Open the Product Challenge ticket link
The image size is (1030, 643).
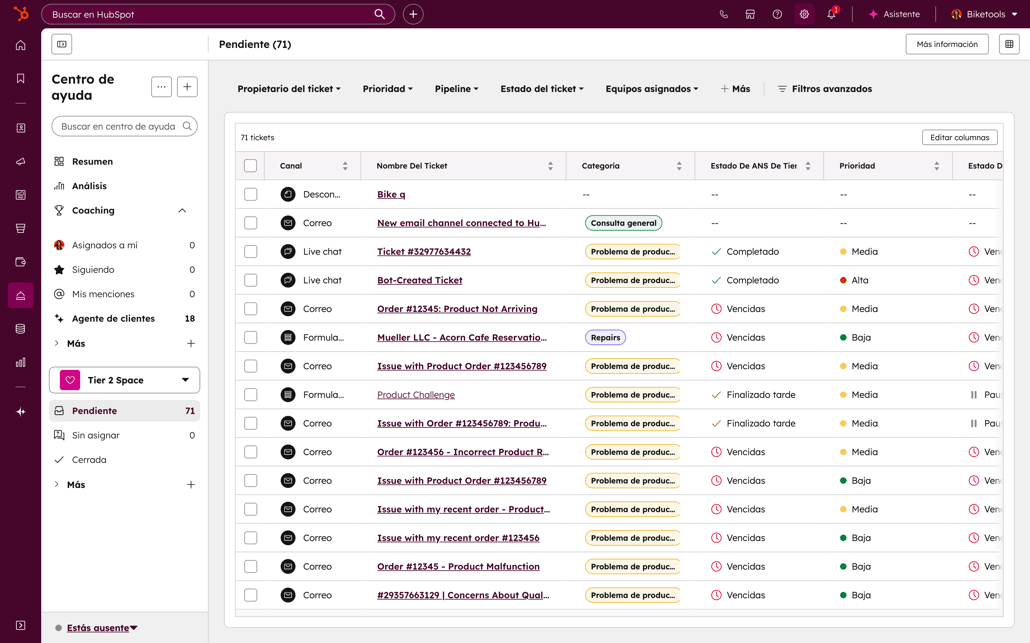pyautogui.click(x=415, y=395)
